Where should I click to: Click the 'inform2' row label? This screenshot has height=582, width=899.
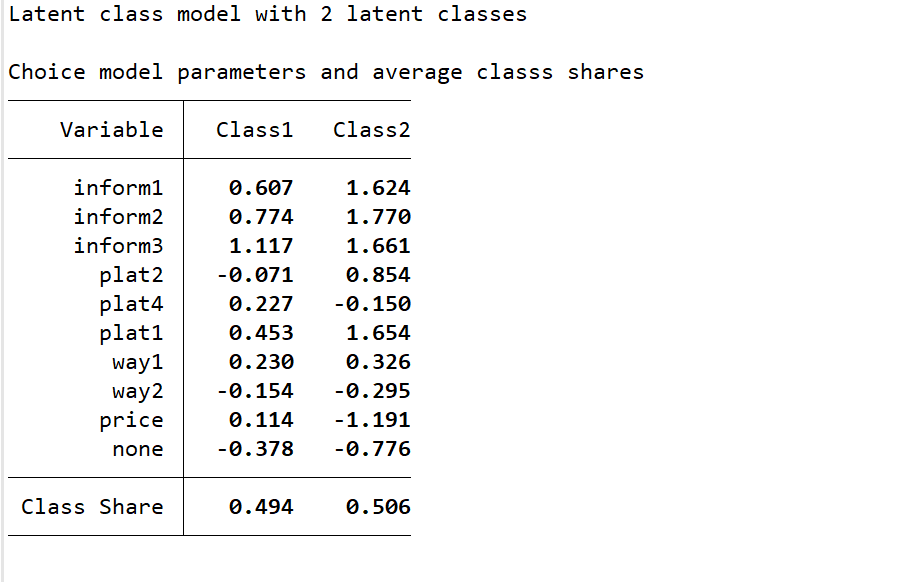tap(118, 217)
